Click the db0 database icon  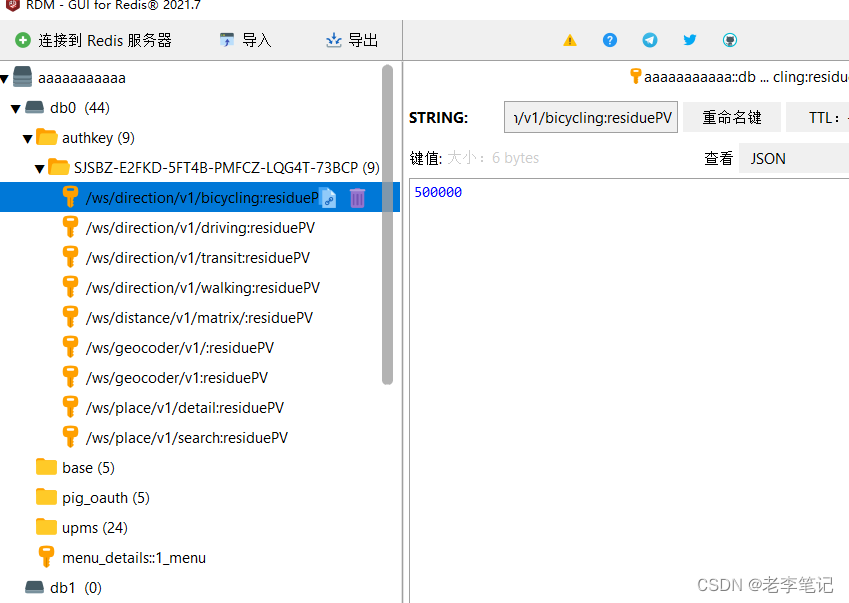point(35,107)
